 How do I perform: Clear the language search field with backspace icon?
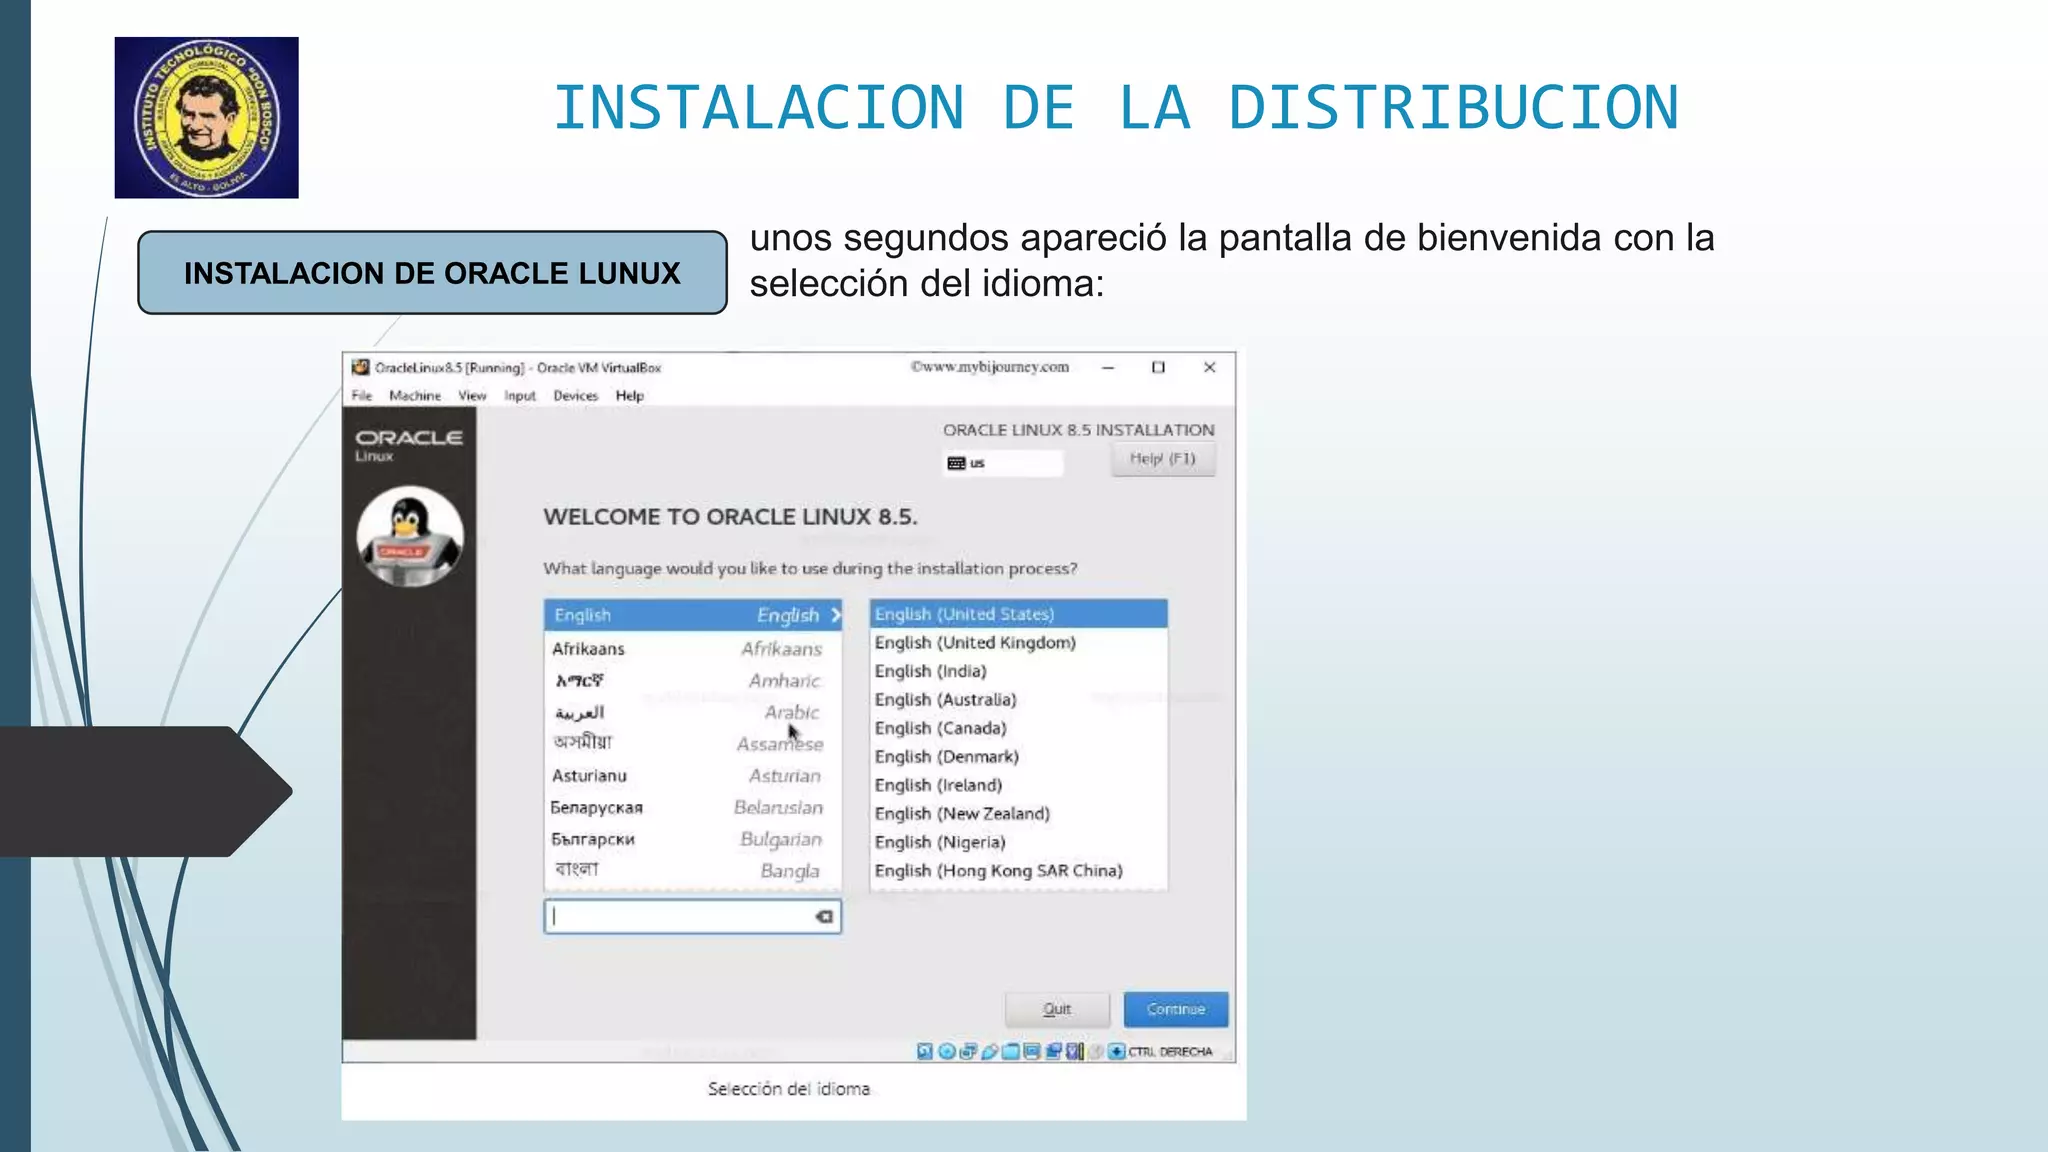click(824, 916)
